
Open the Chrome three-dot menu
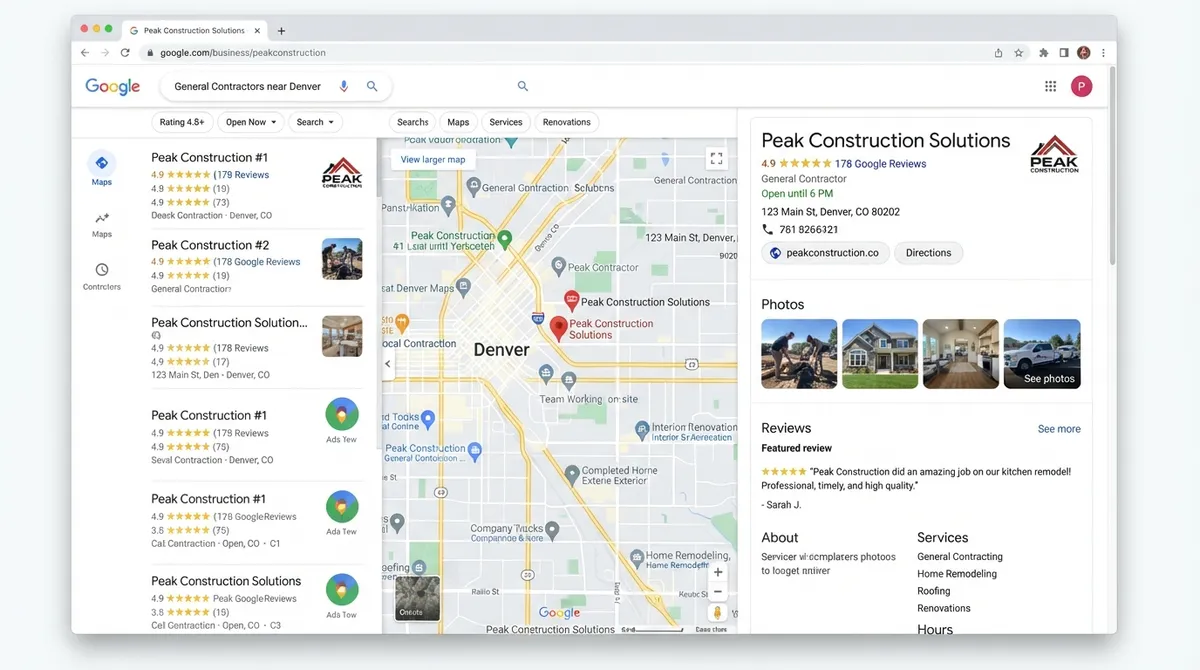[1104, 53]
